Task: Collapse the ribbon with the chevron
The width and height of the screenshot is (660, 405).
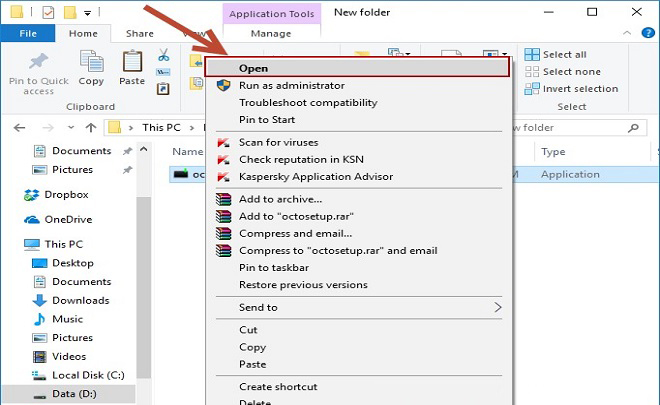Action: pos(627,32)
